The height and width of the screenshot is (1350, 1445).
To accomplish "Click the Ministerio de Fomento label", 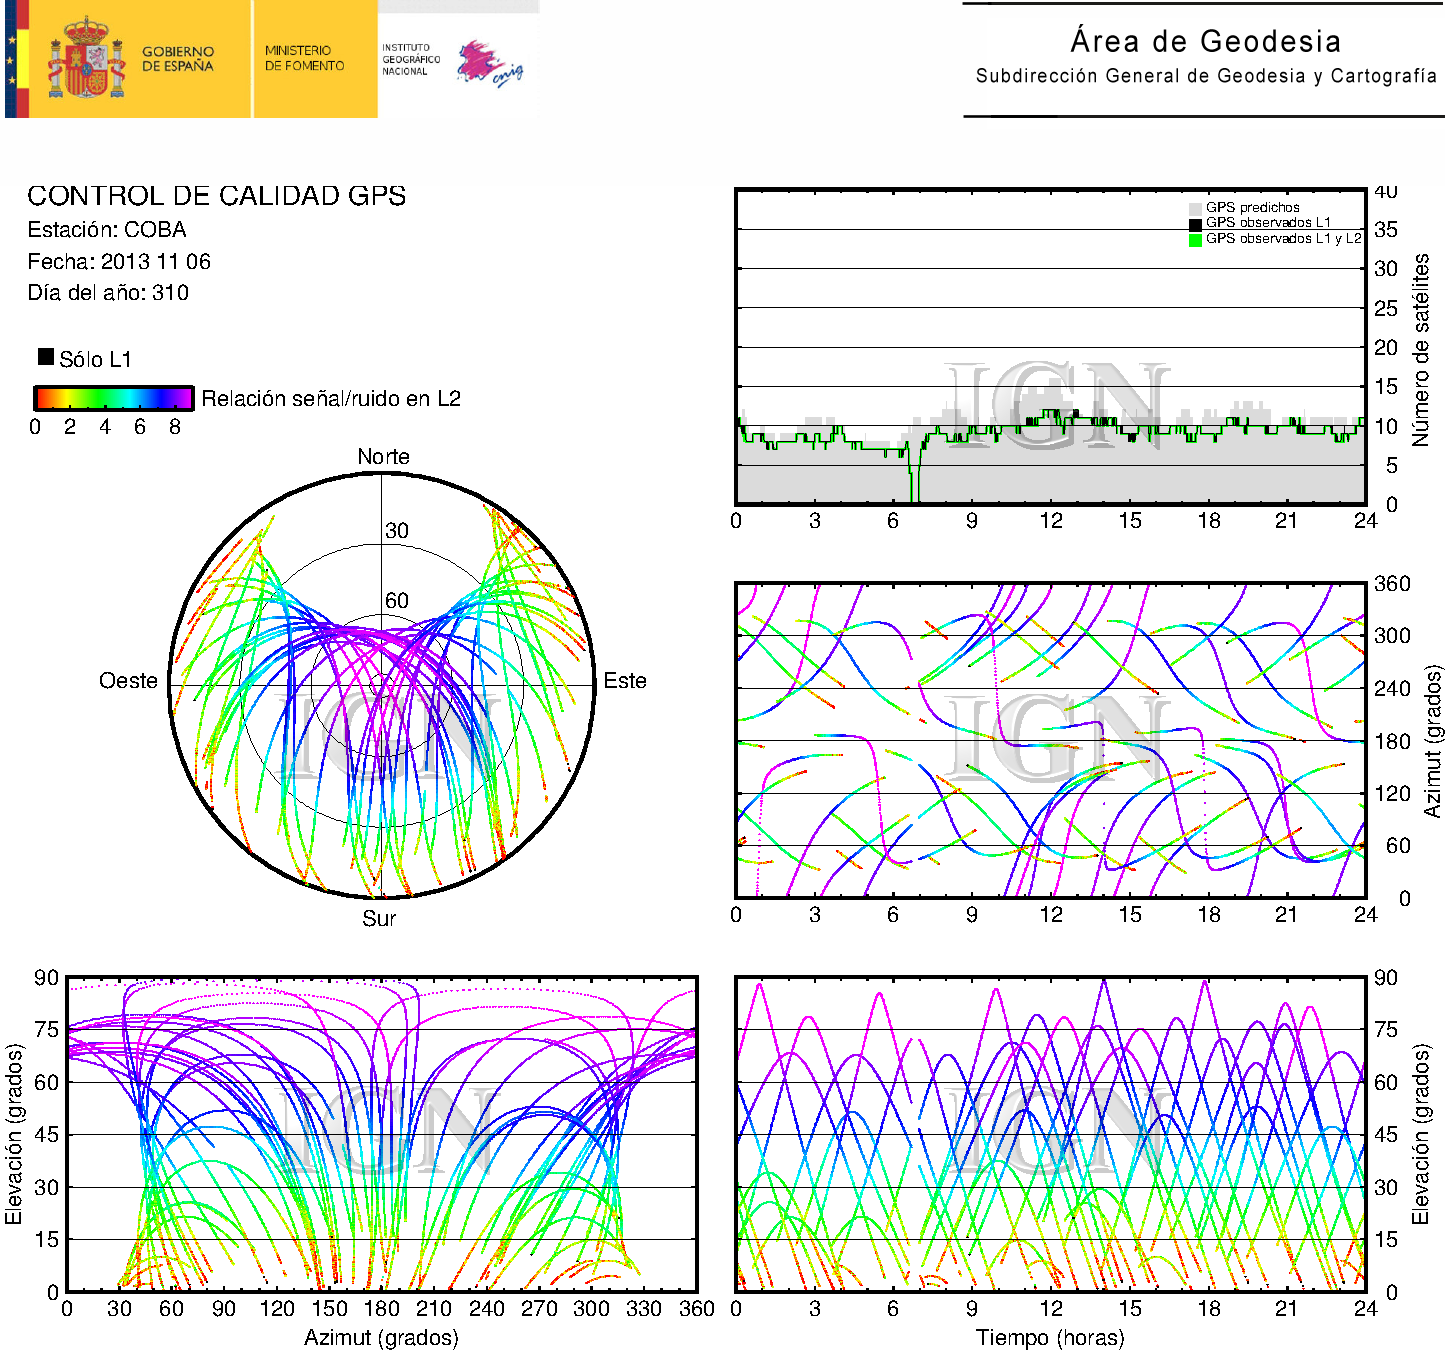I will (304, 58).
